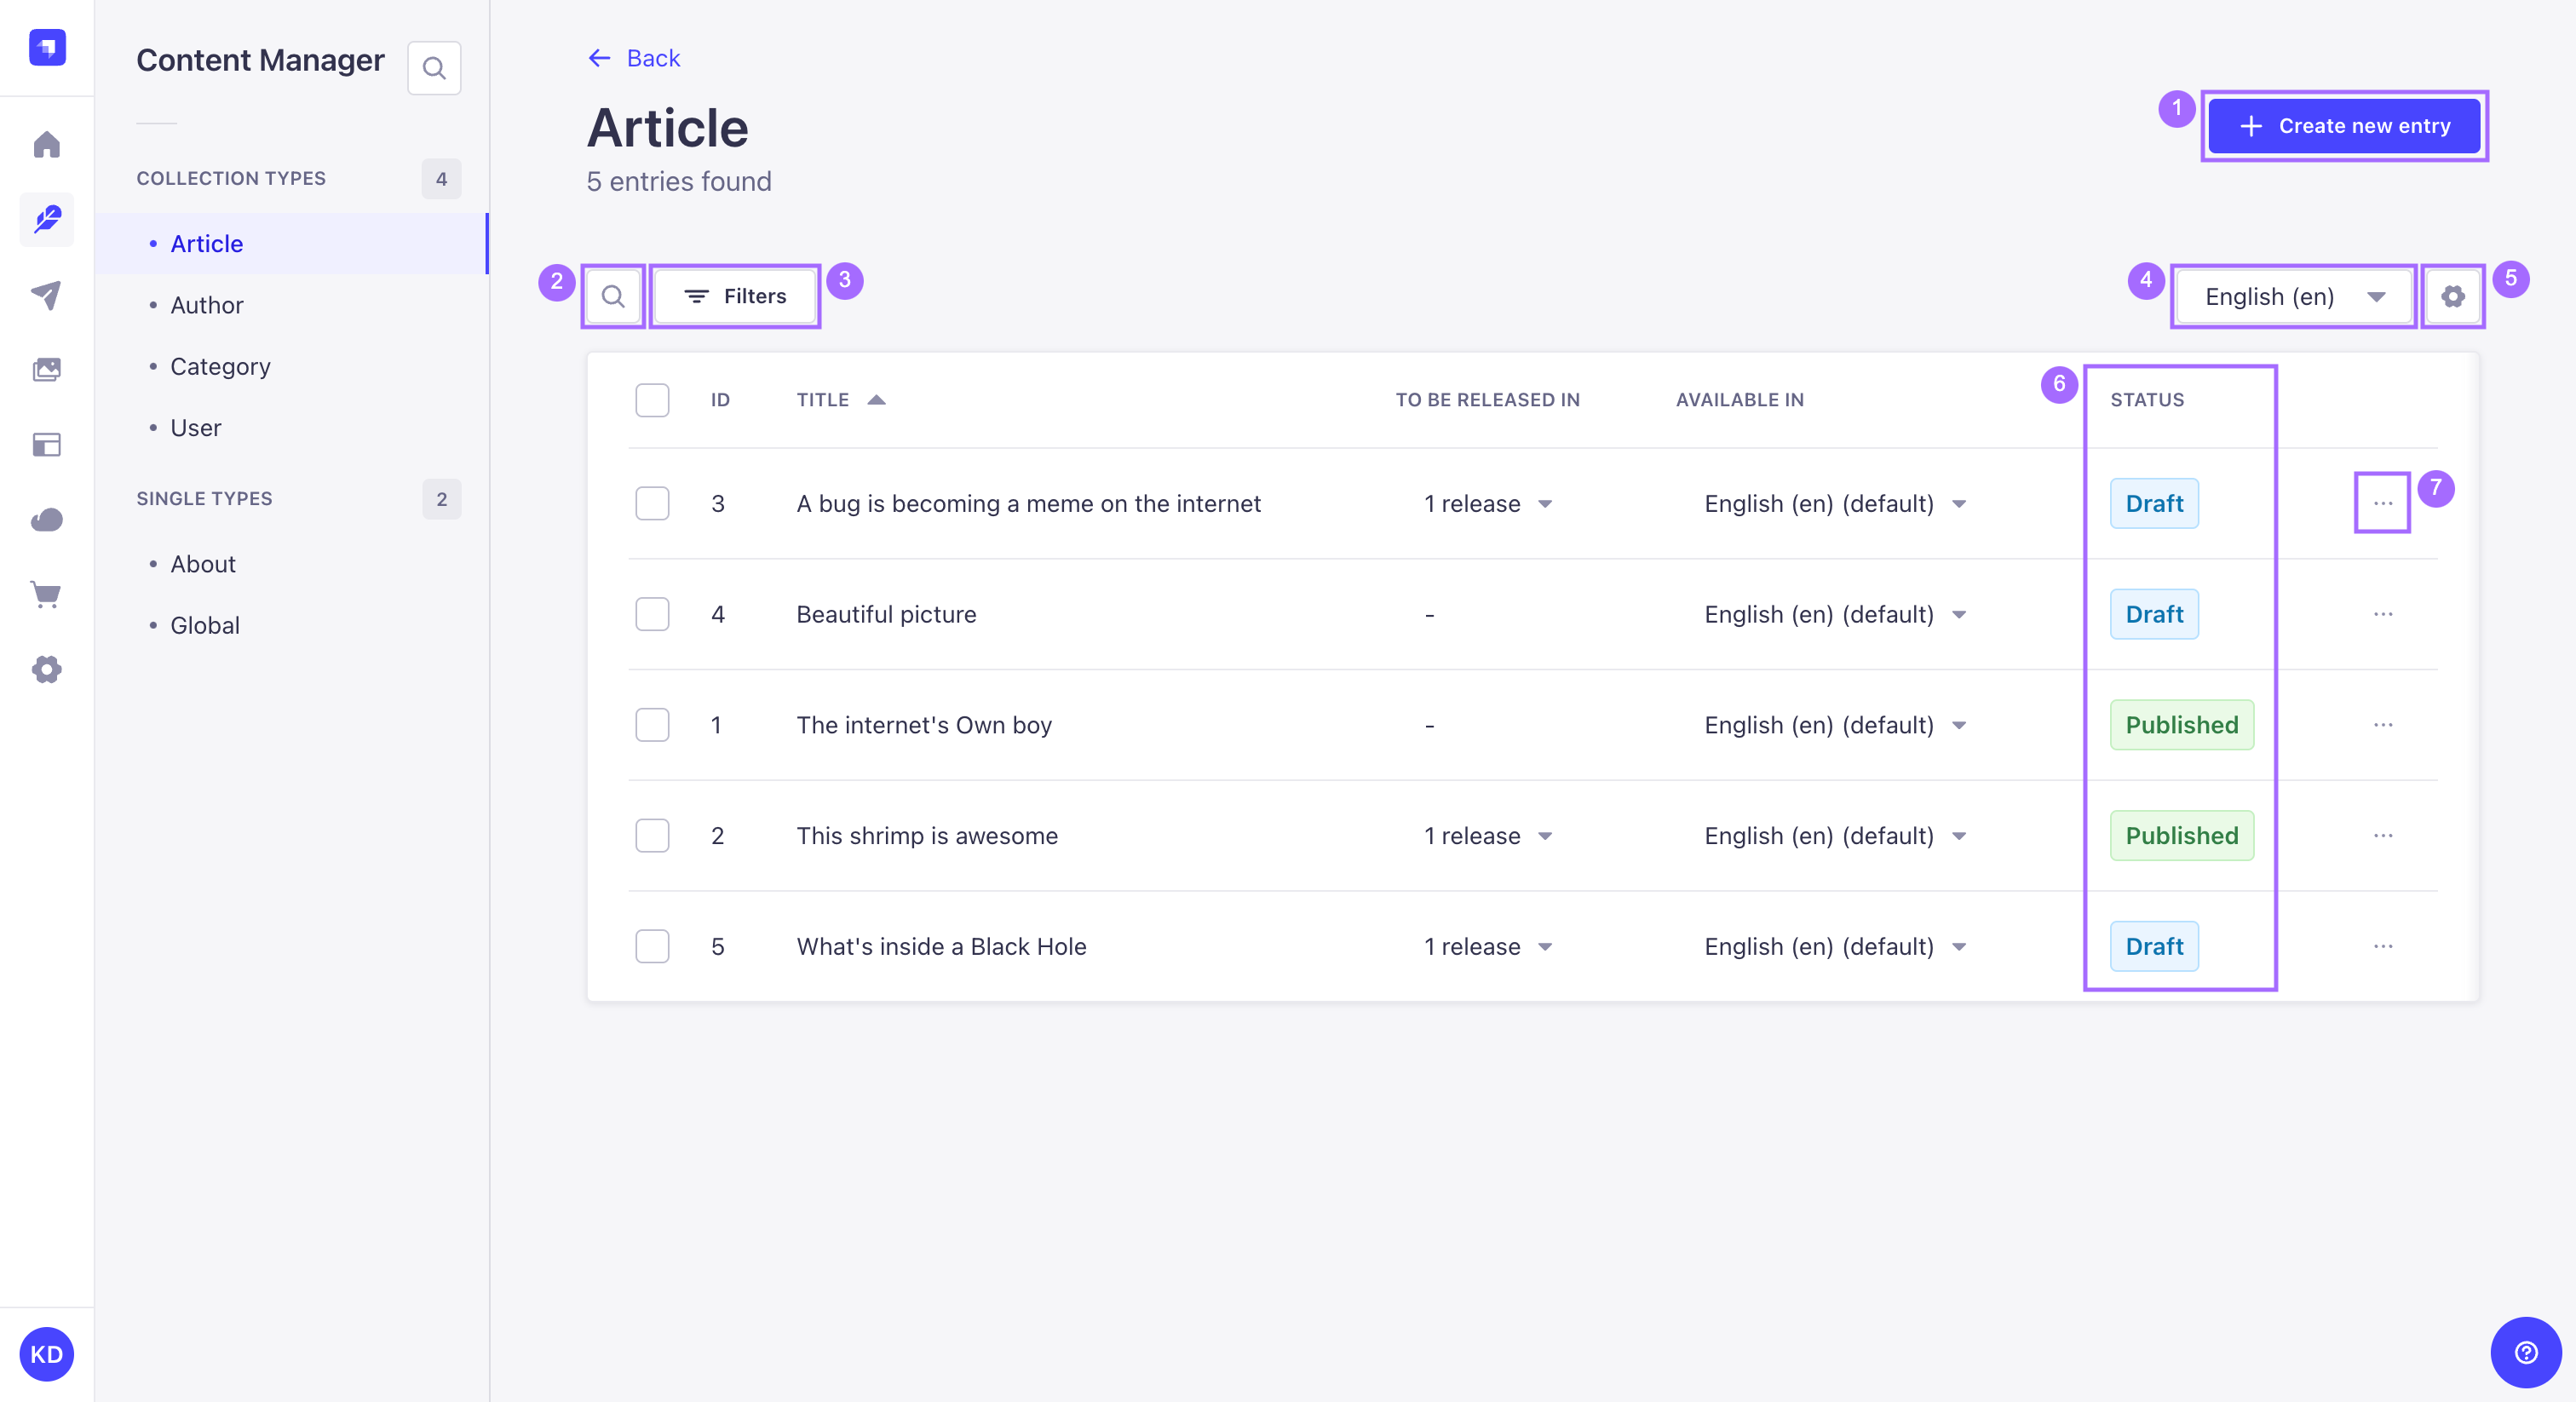Click the Content Manager search icon
2576x1402 pixels.
point(432,67)
